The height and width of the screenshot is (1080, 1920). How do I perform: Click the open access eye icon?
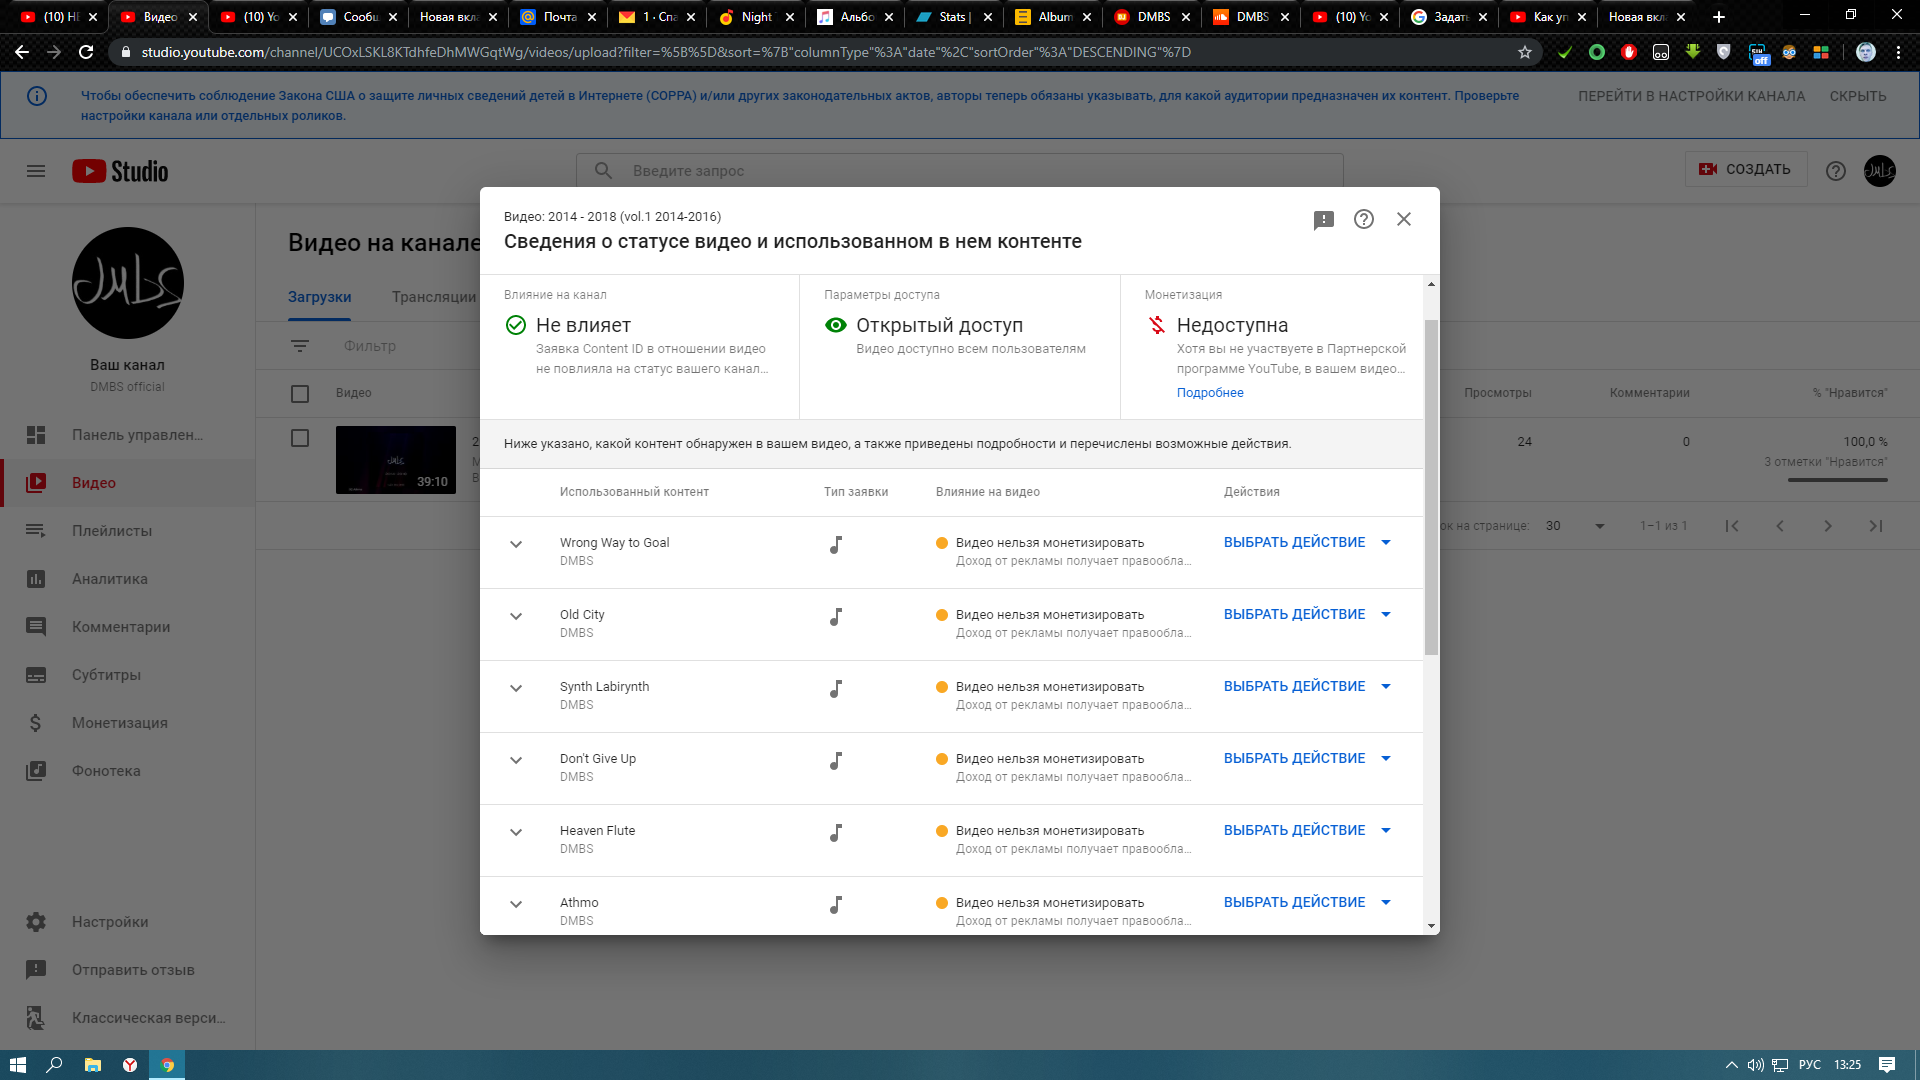click(836, 325)
